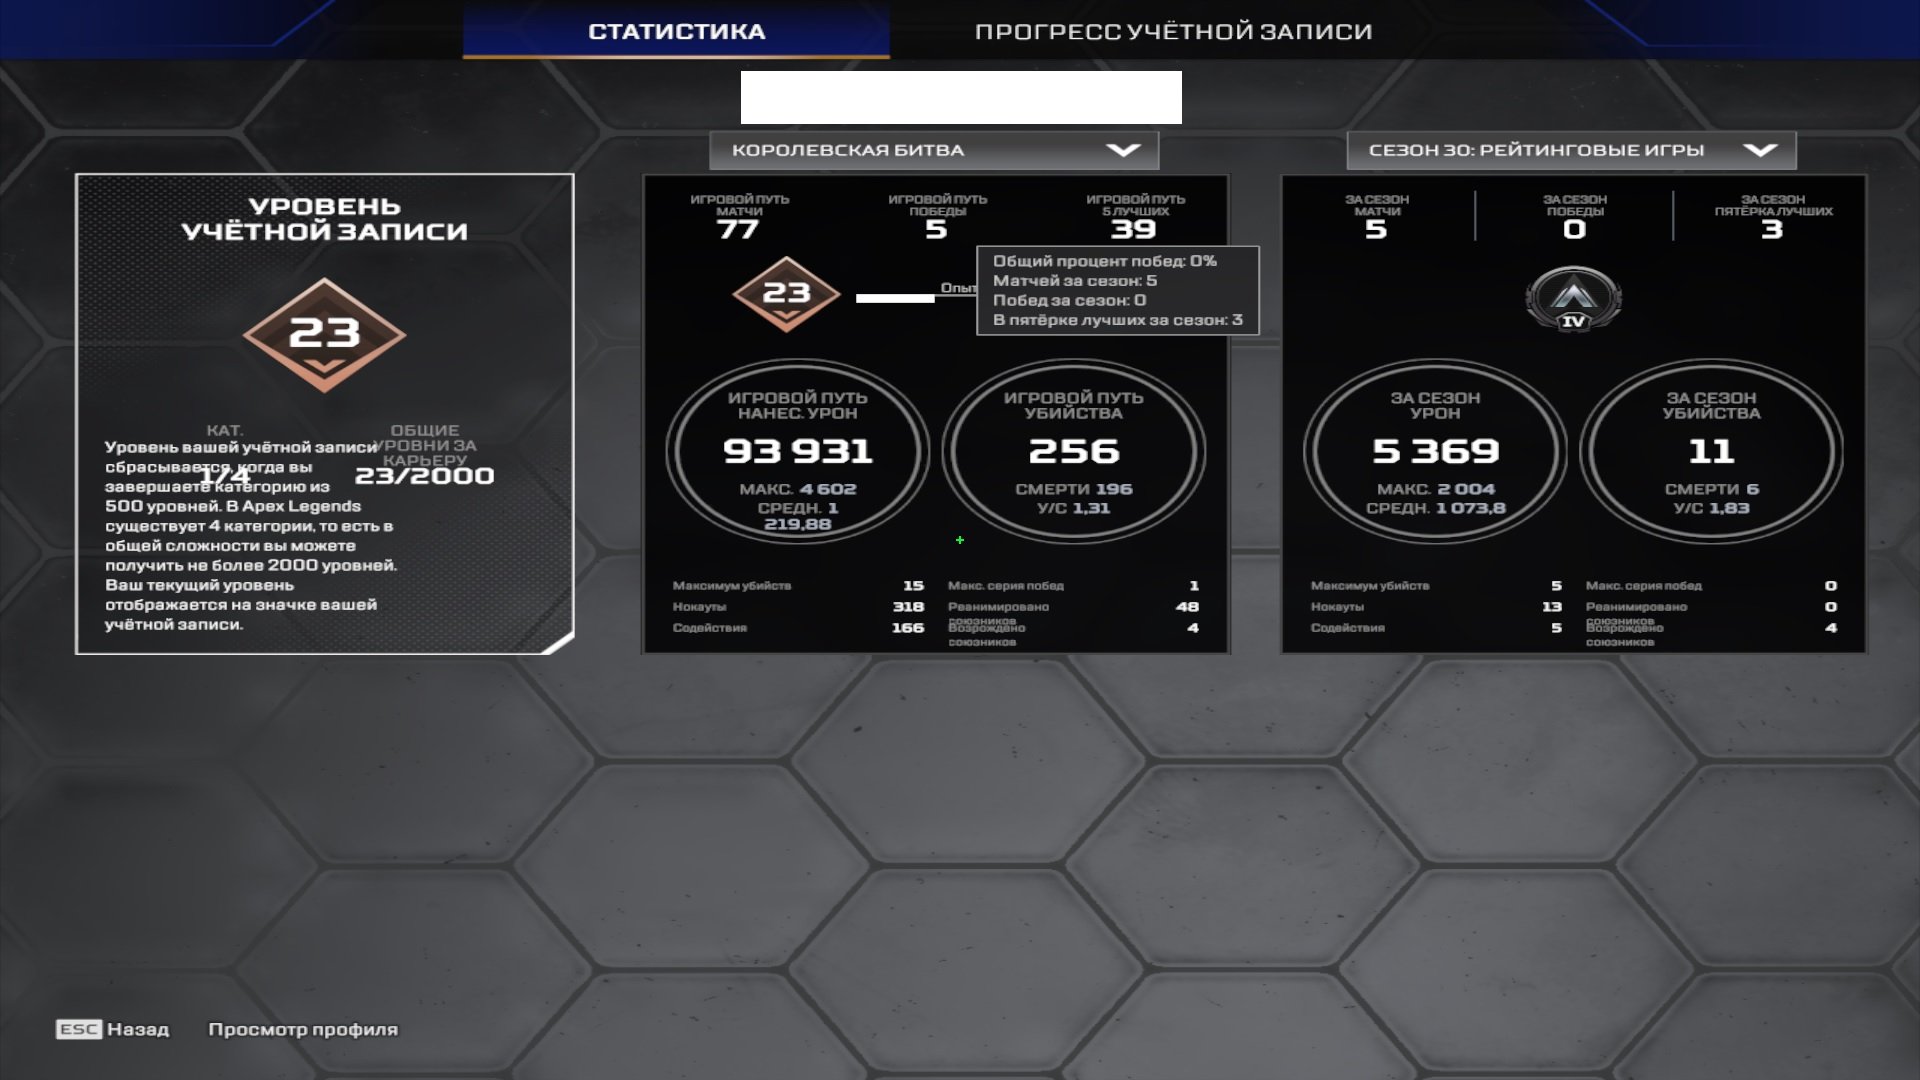Click the large level 23 account badge
Viewport: 1920px width, 1080px height.
pos(324,335)
